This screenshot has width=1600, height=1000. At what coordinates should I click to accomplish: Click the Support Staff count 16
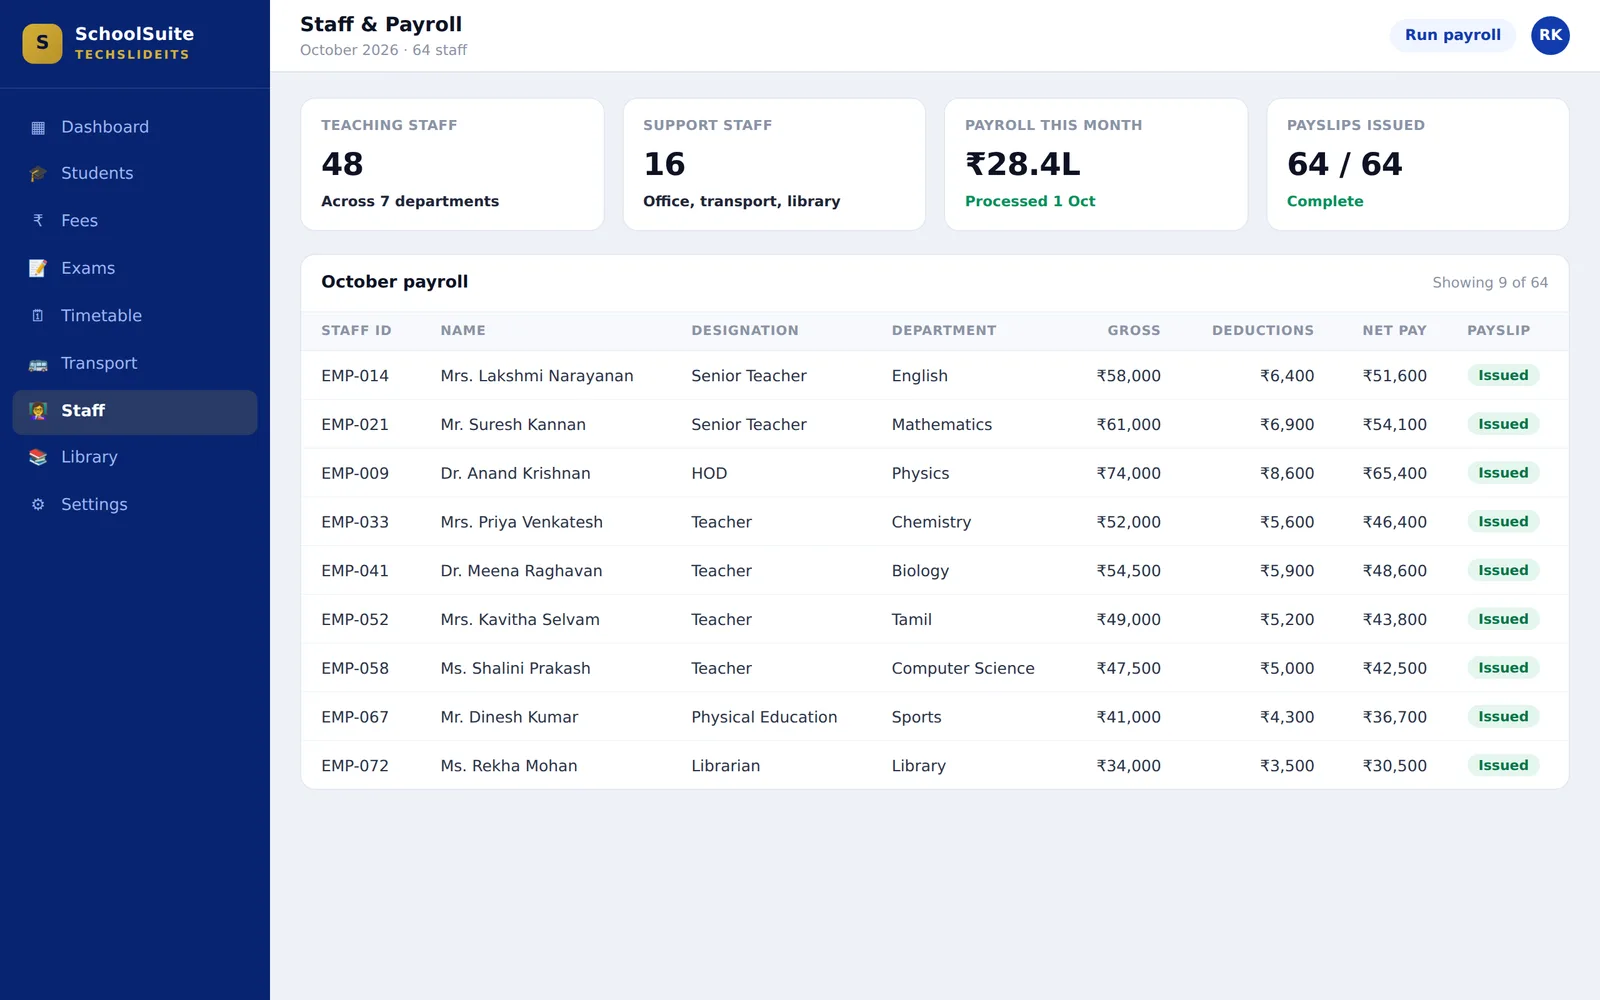[664, 164]
